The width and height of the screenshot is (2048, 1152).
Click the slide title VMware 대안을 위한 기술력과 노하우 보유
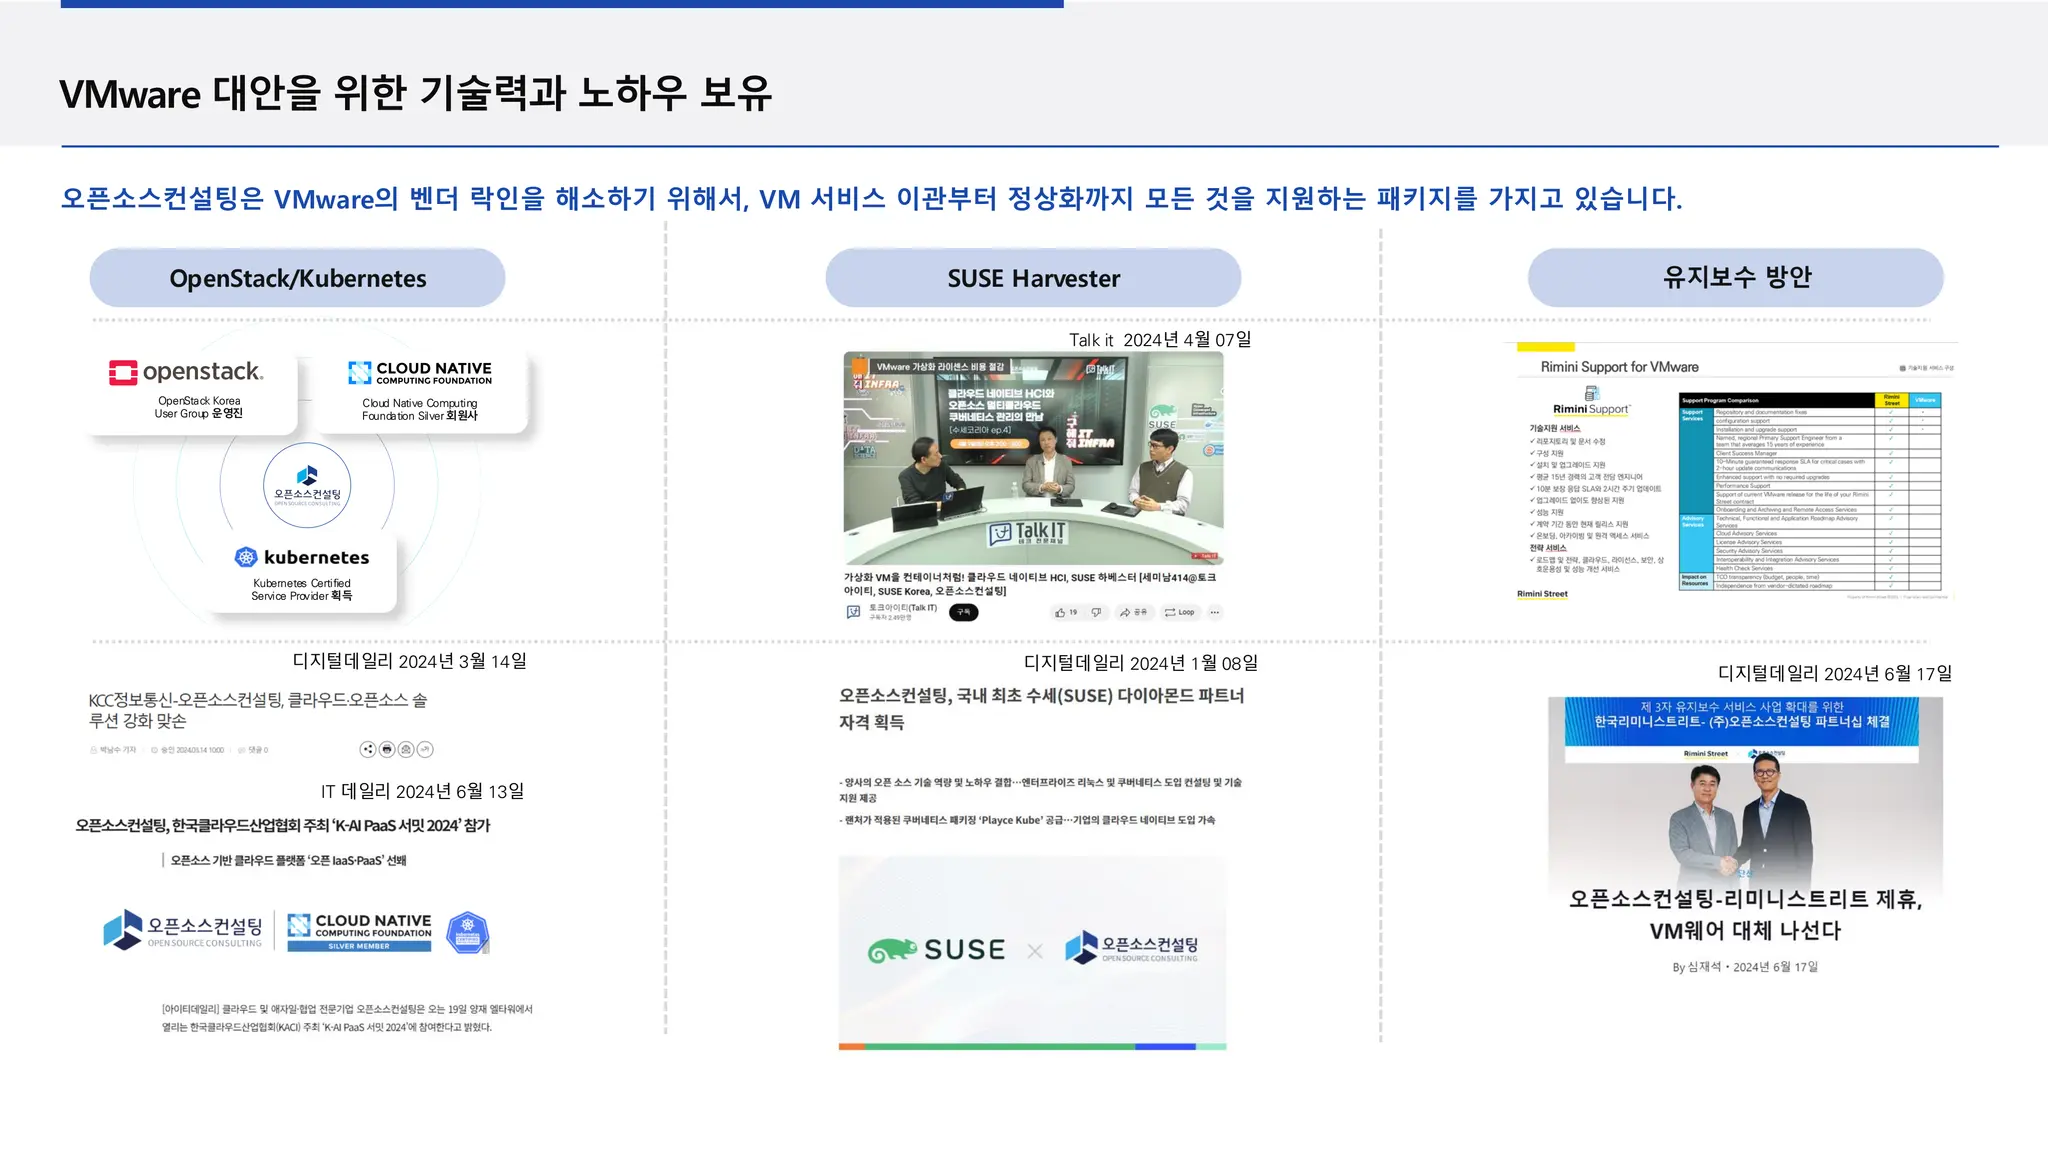coord(415,93)
